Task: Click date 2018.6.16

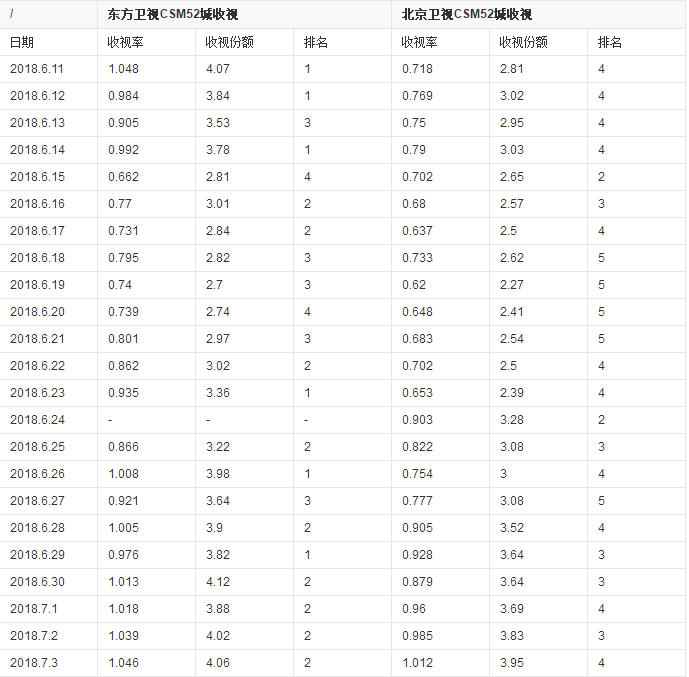Action: (37, 204)
